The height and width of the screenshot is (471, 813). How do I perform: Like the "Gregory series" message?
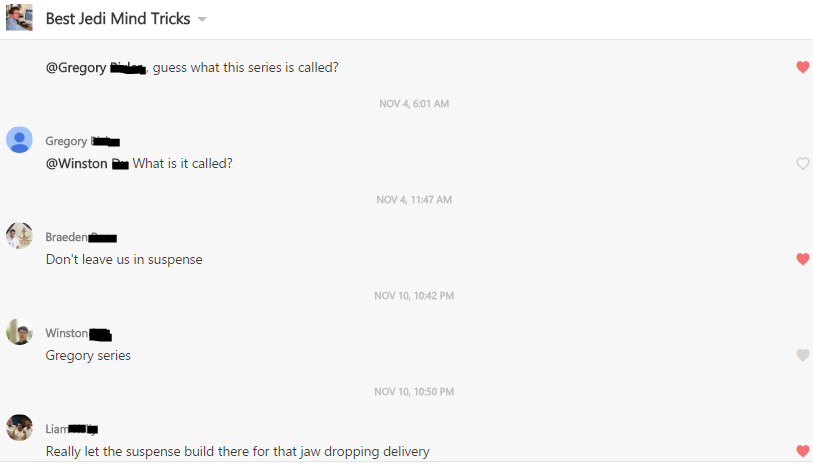[802, 355]
